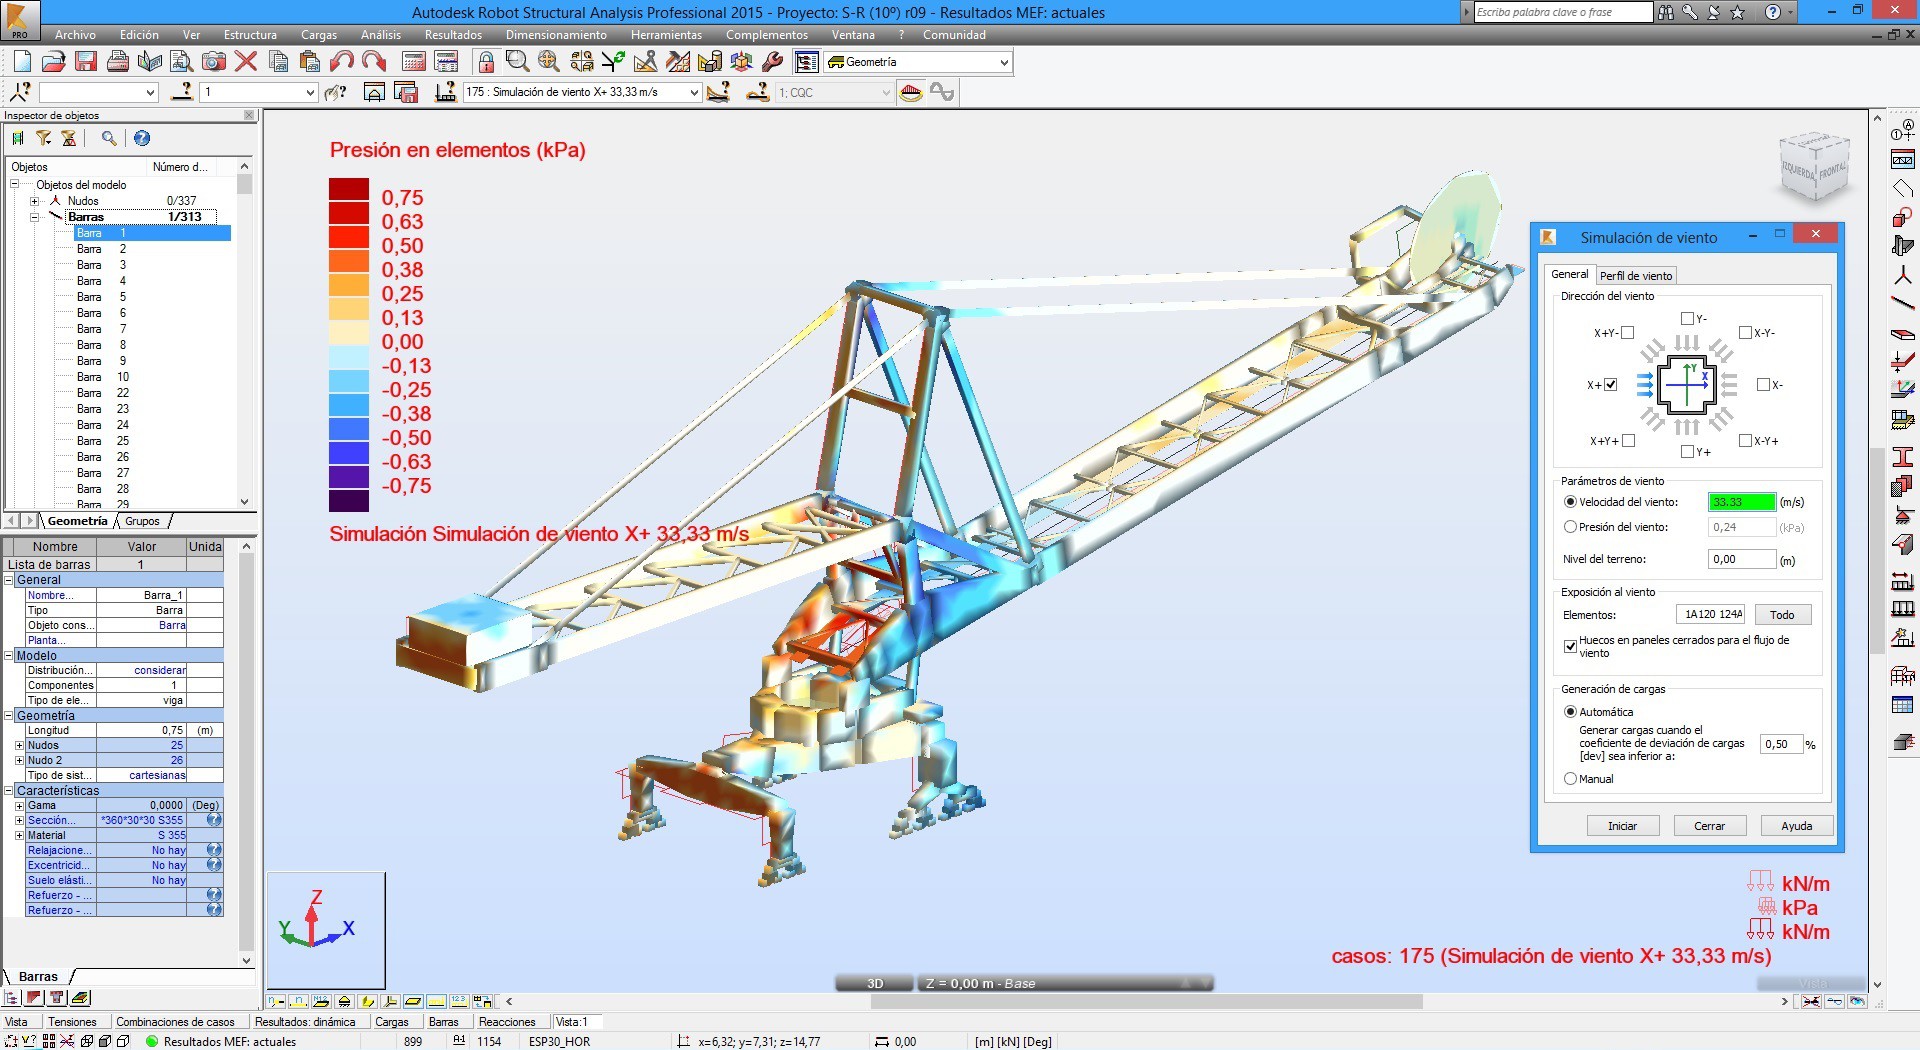The height and width of the screenshot is (1050, 1920).
Task: Open preferences with the wrench icon
Action: click(x=773, y=62)
